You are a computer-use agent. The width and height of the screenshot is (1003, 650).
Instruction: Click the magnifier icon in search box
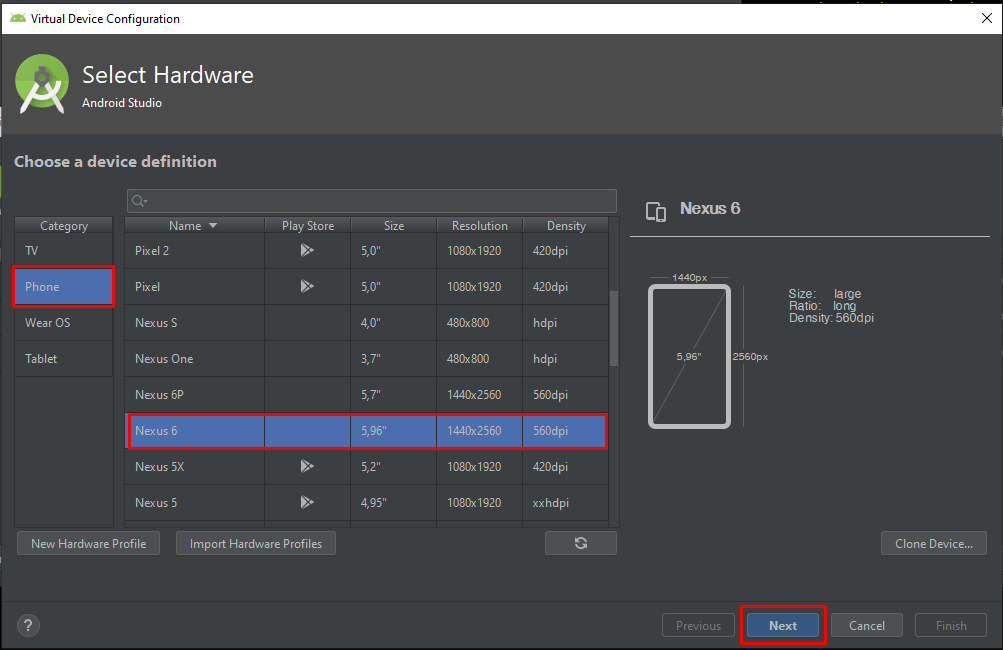pyautogui.click(x=139, y=202)
